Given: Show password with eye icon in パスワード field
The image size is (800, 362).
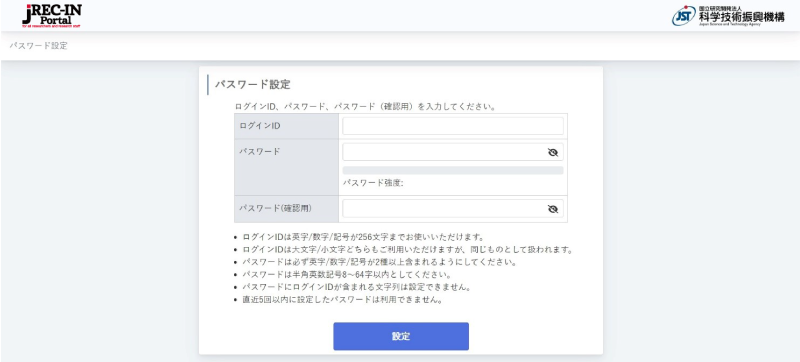Looking at the screenshot, I should tap(553, 152).
